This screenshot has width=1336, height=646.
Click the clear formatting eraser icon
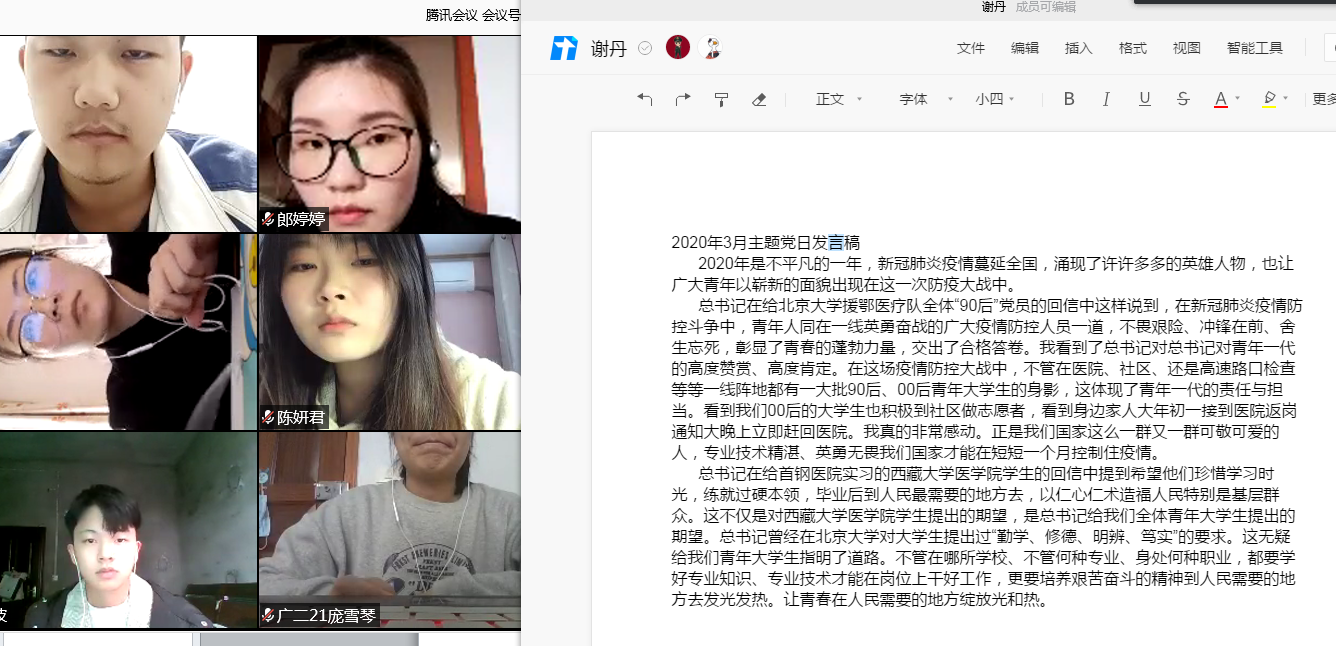[x=759, y=99]
